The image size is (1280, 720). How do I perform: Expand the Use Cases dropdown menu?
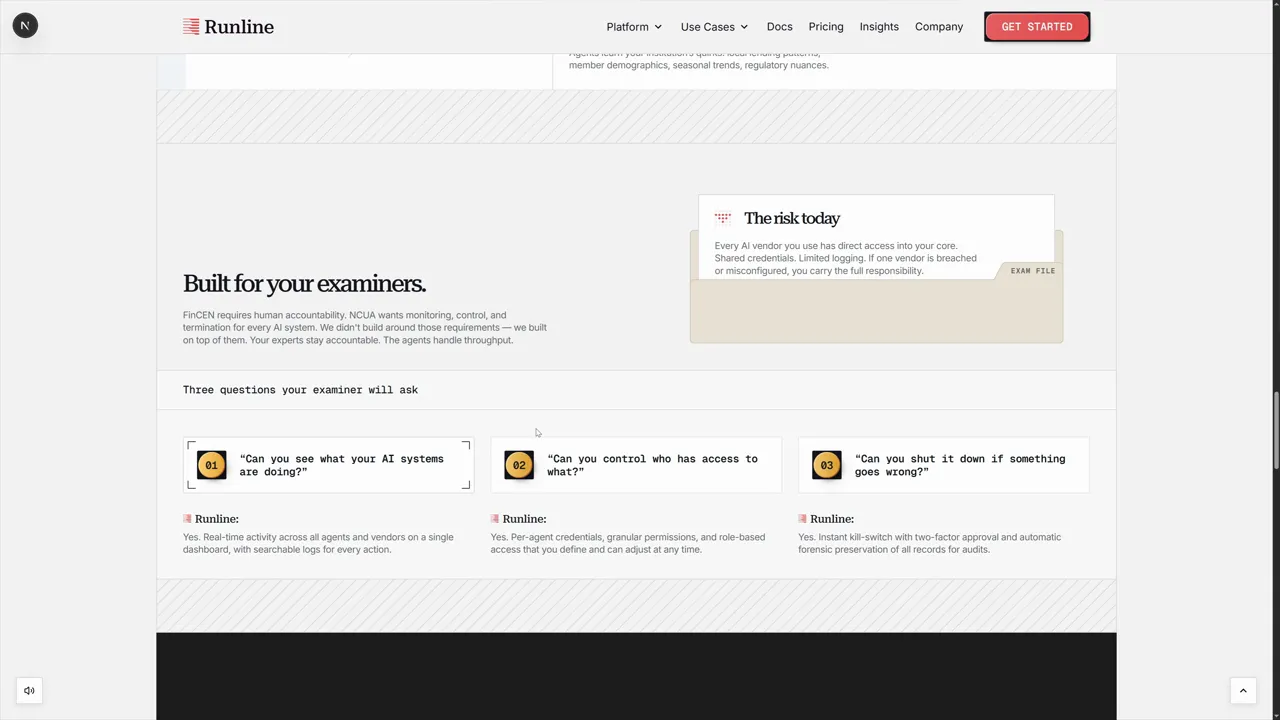click(714, 27)
